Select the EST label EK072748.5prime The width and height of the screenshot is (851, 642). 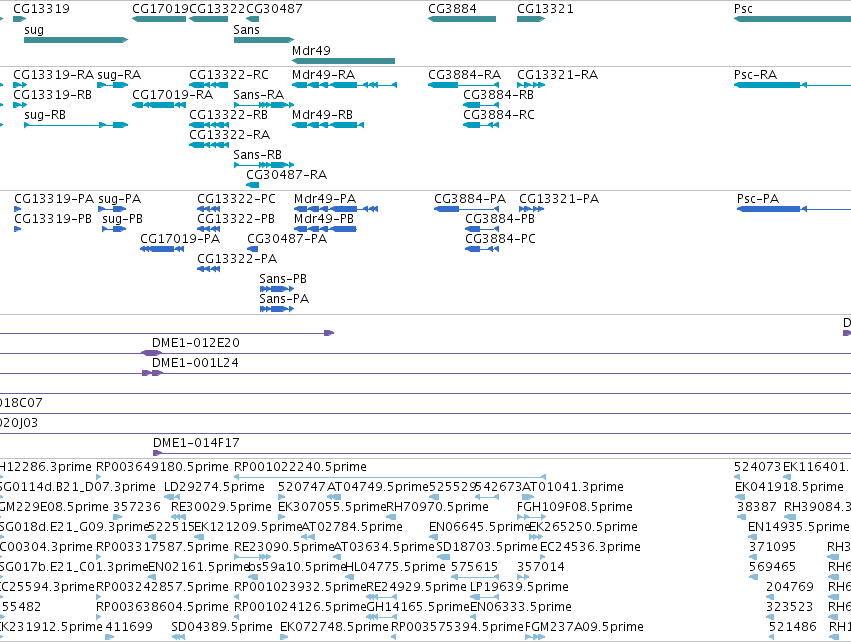tap(334, 627)
